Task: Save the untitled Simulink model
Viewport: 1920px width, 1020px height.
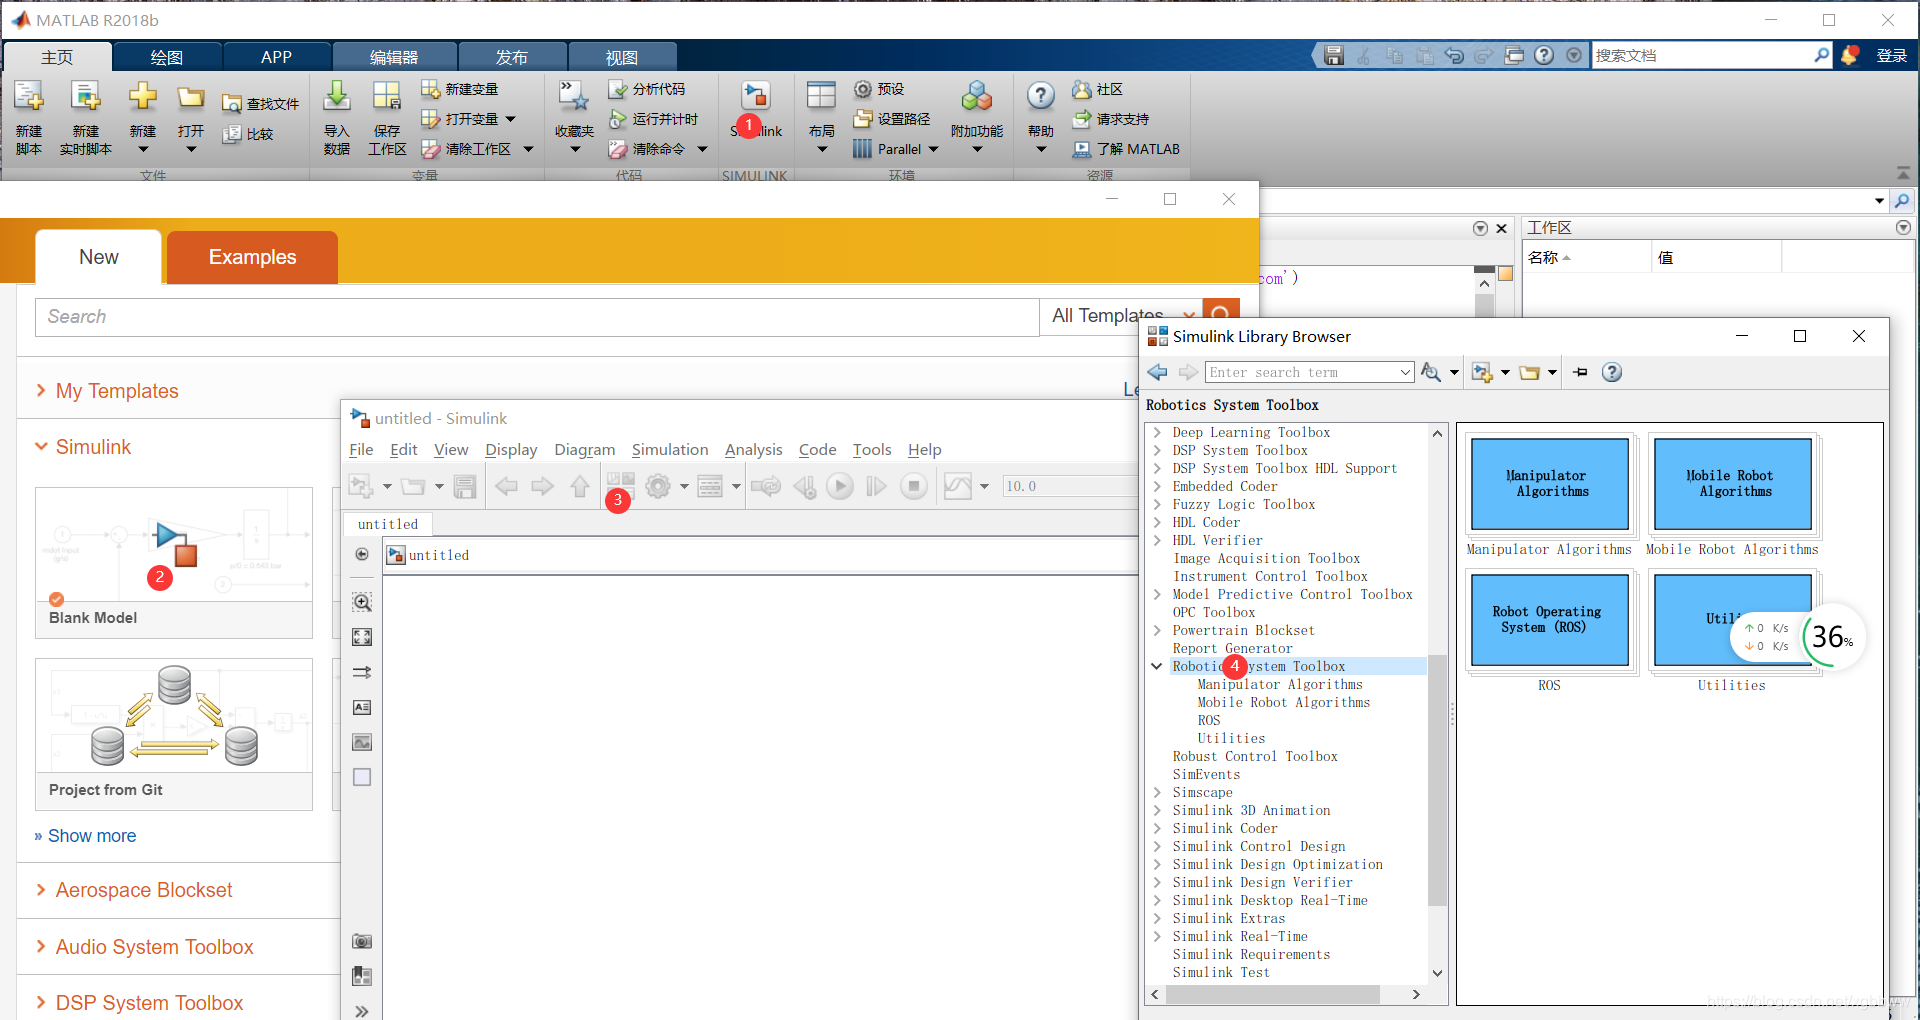Action: pyautogui.click(x=465, y=486)
